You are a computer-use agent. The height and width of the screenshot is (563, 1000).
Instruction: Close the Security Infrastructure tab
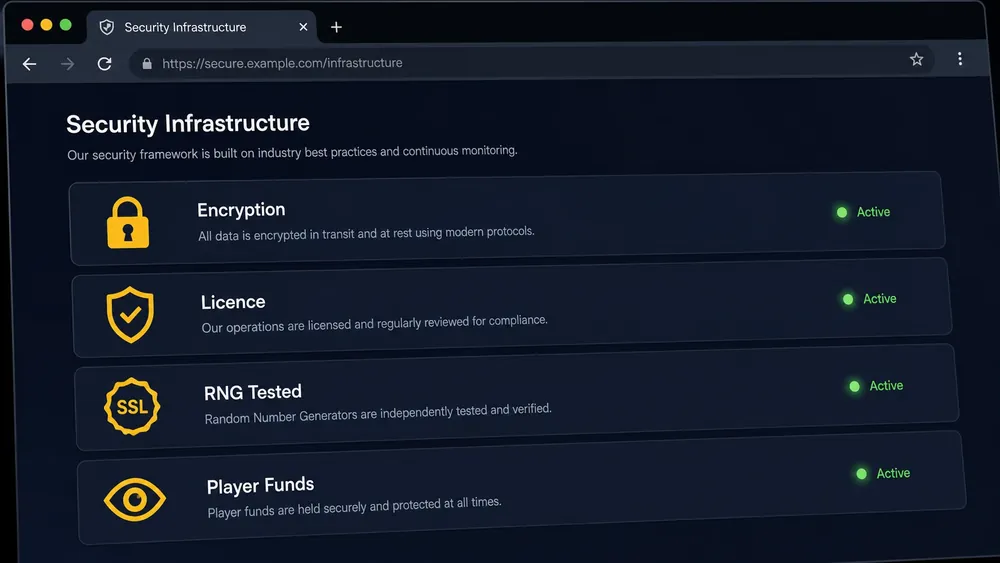coord(303,27)
